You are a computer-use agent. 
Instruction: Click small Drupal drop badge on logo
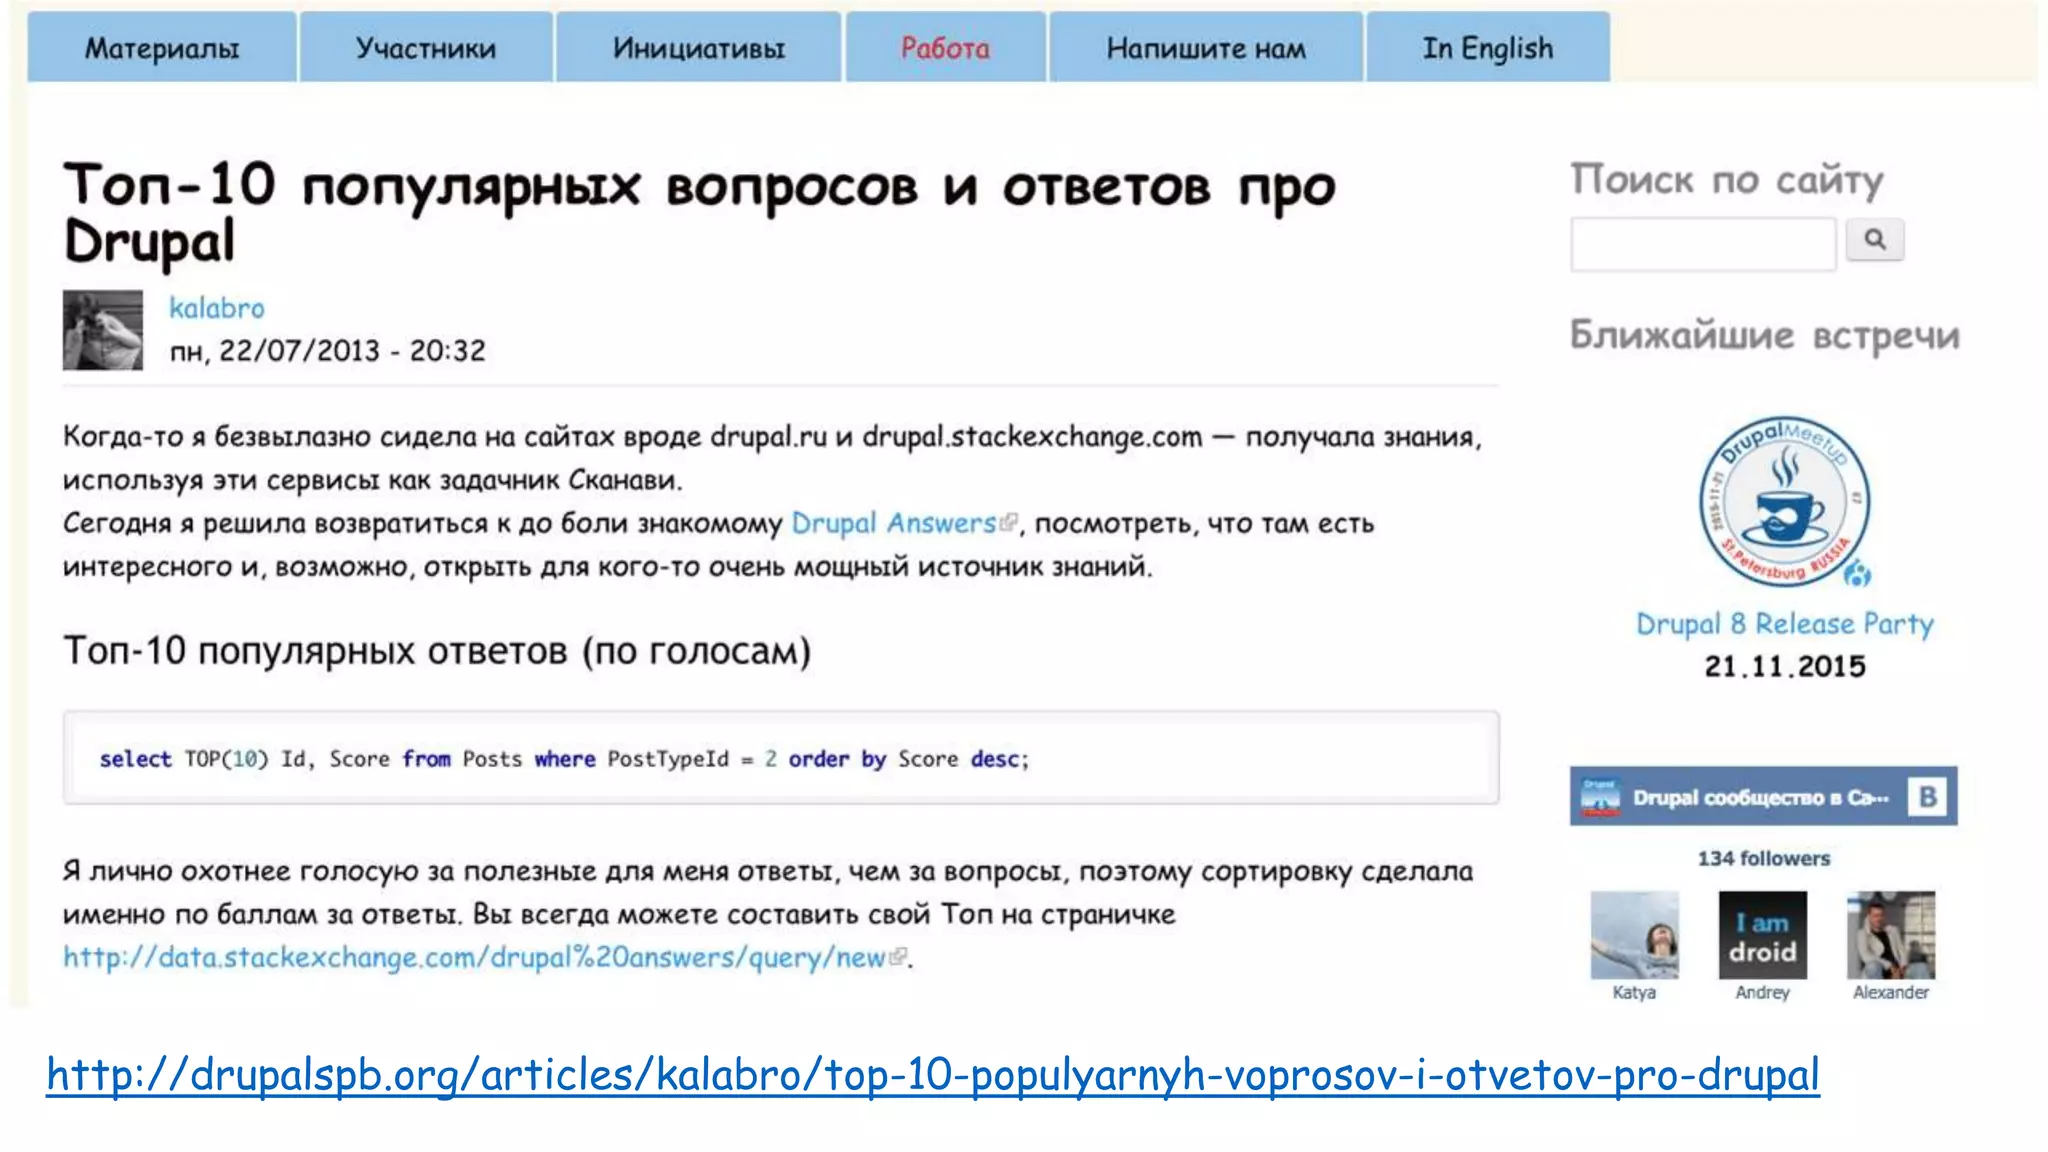[x=1857, y=573]
